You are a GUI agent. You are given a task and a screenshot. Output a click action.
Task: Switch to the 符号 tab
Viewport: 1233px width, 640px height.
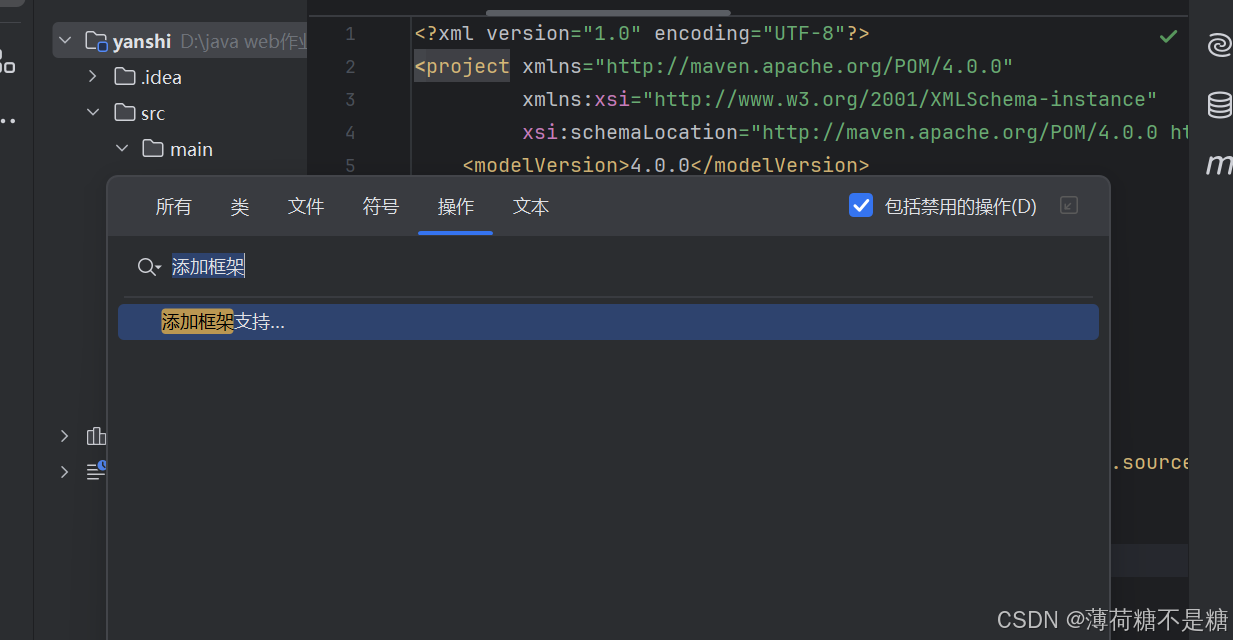381,206
